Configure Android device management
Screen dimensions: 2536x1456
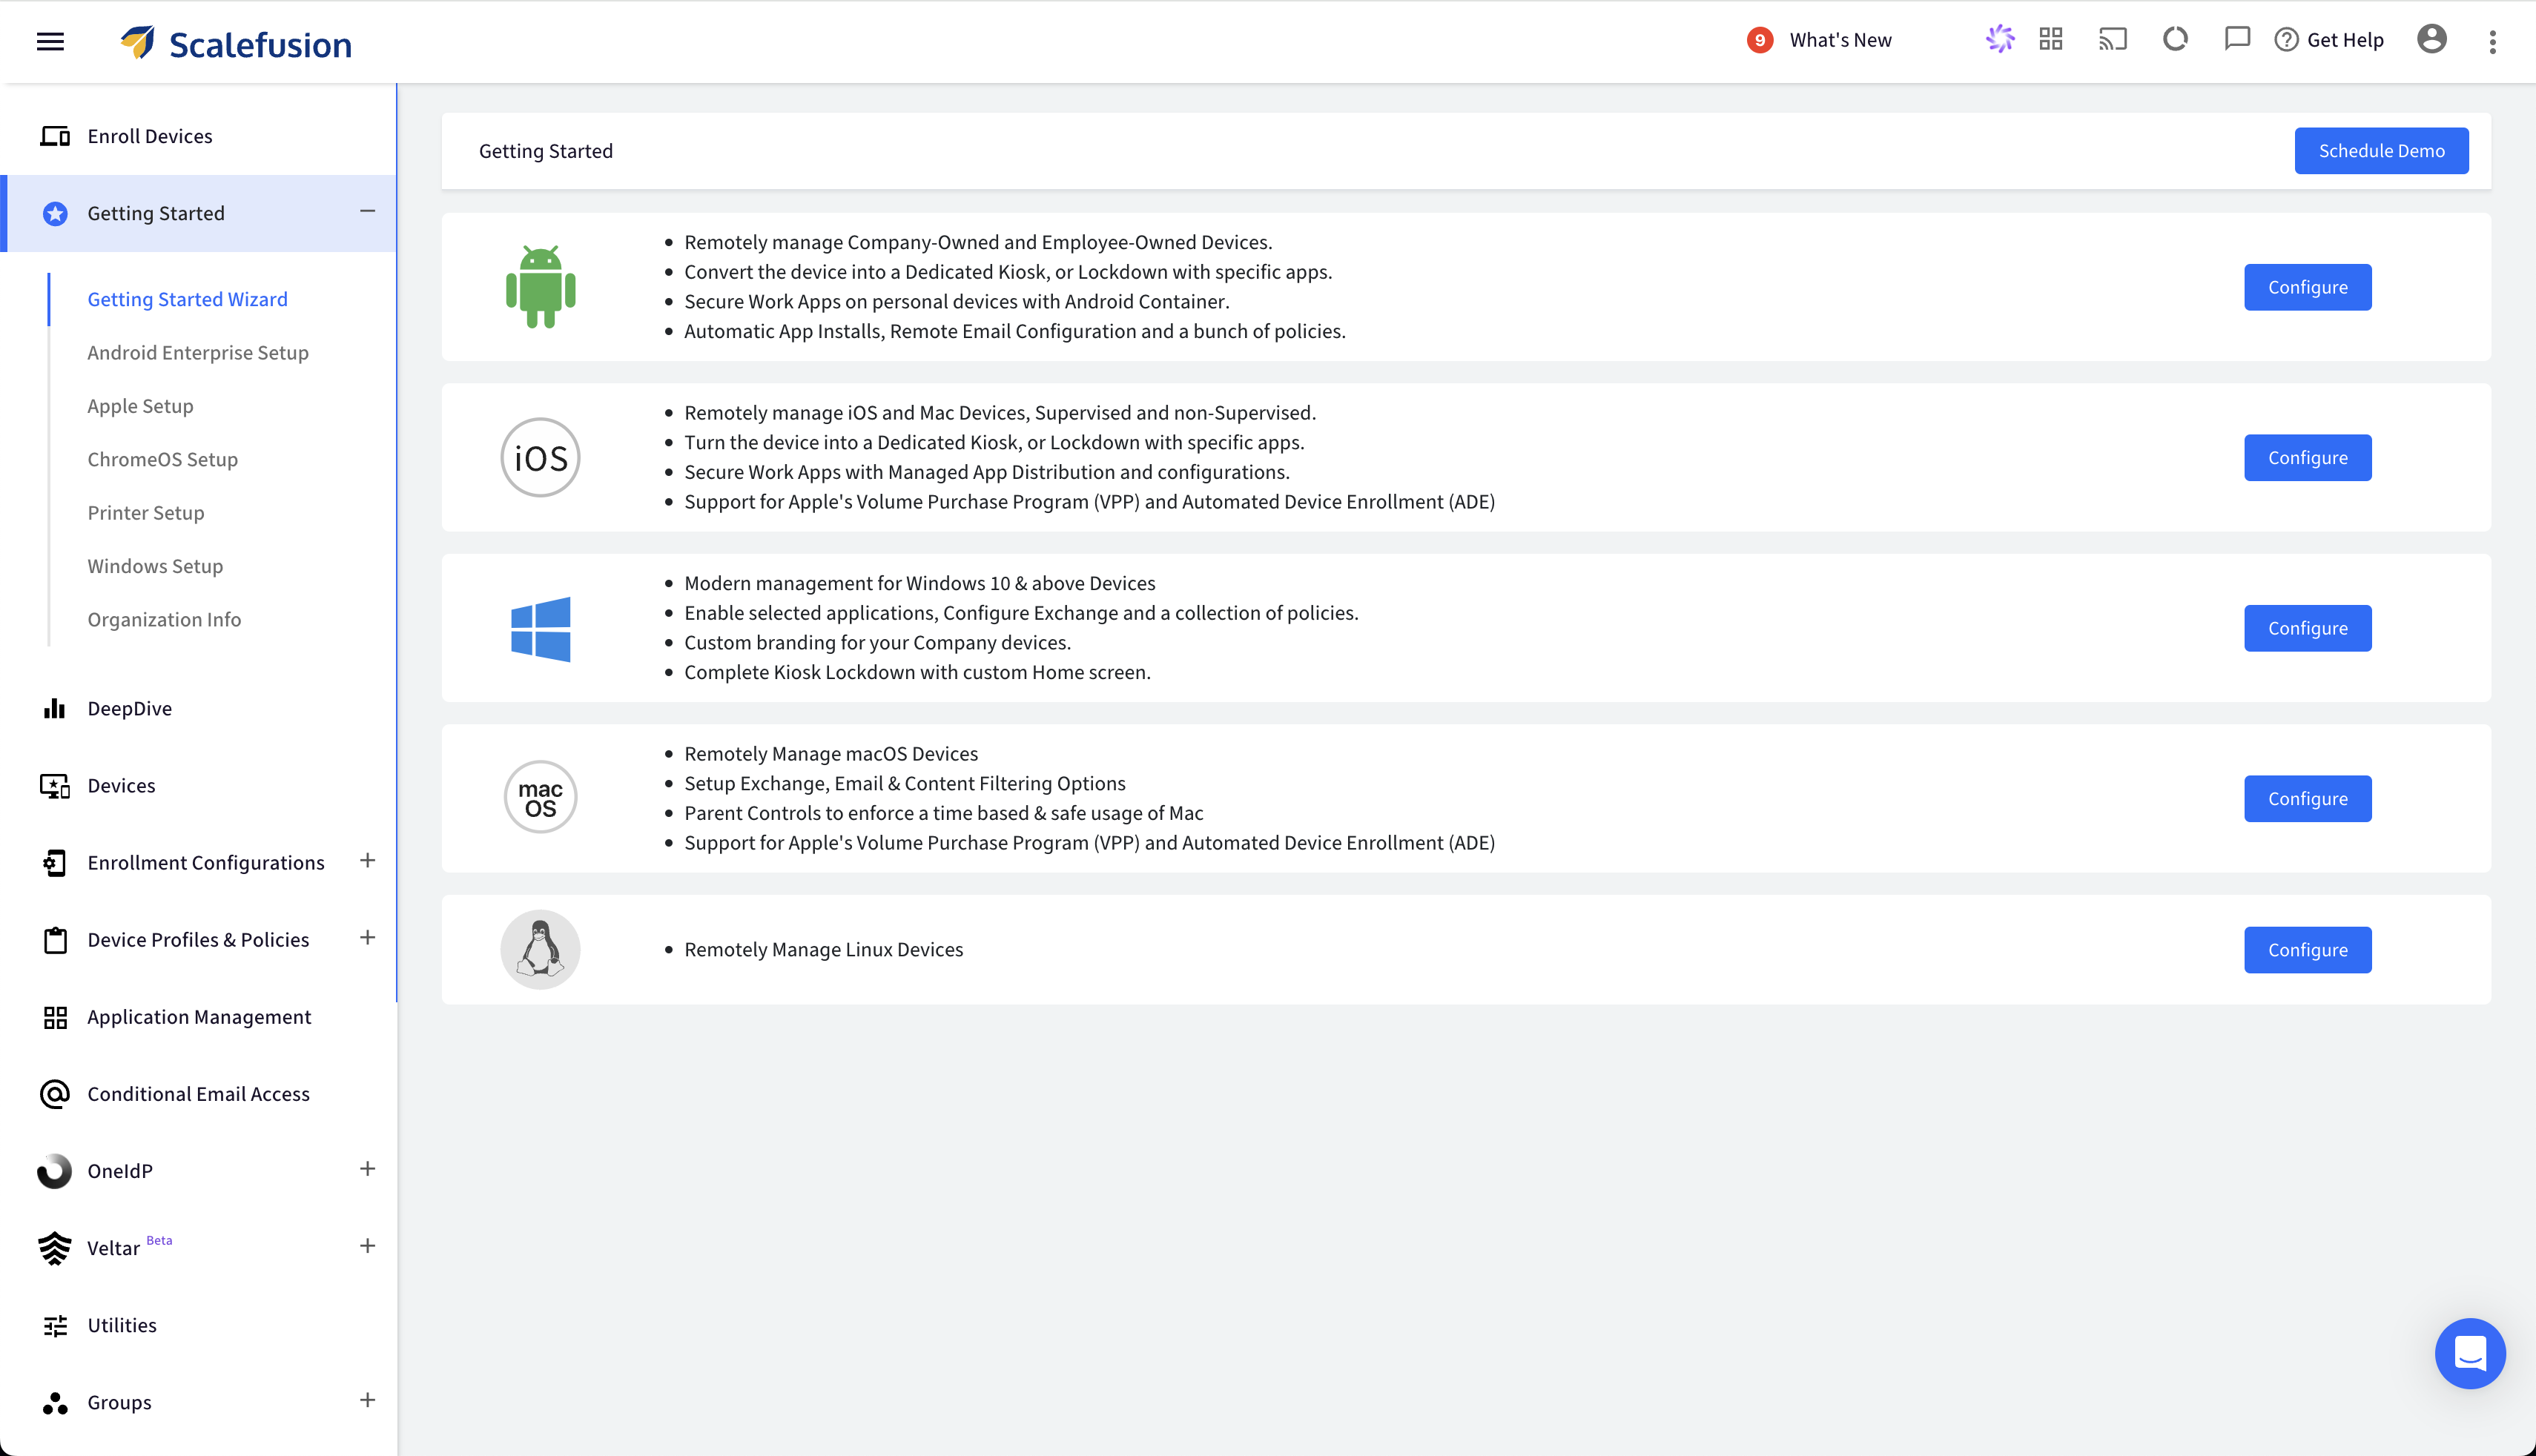pos(2307,287)
